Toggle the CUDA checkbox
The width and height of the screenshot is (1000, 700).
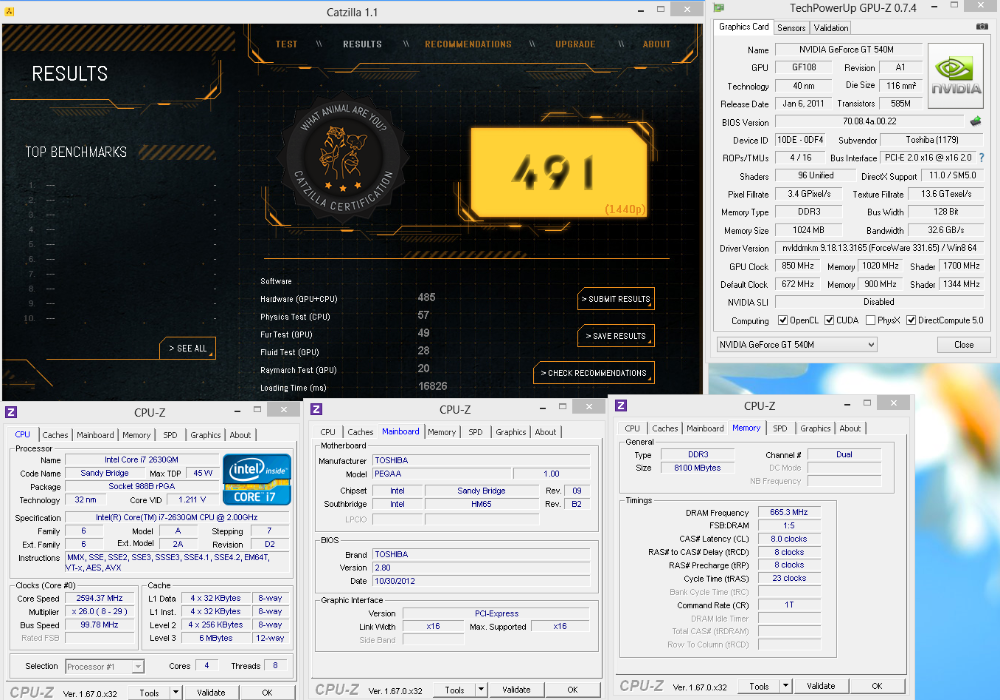(829, 320)
